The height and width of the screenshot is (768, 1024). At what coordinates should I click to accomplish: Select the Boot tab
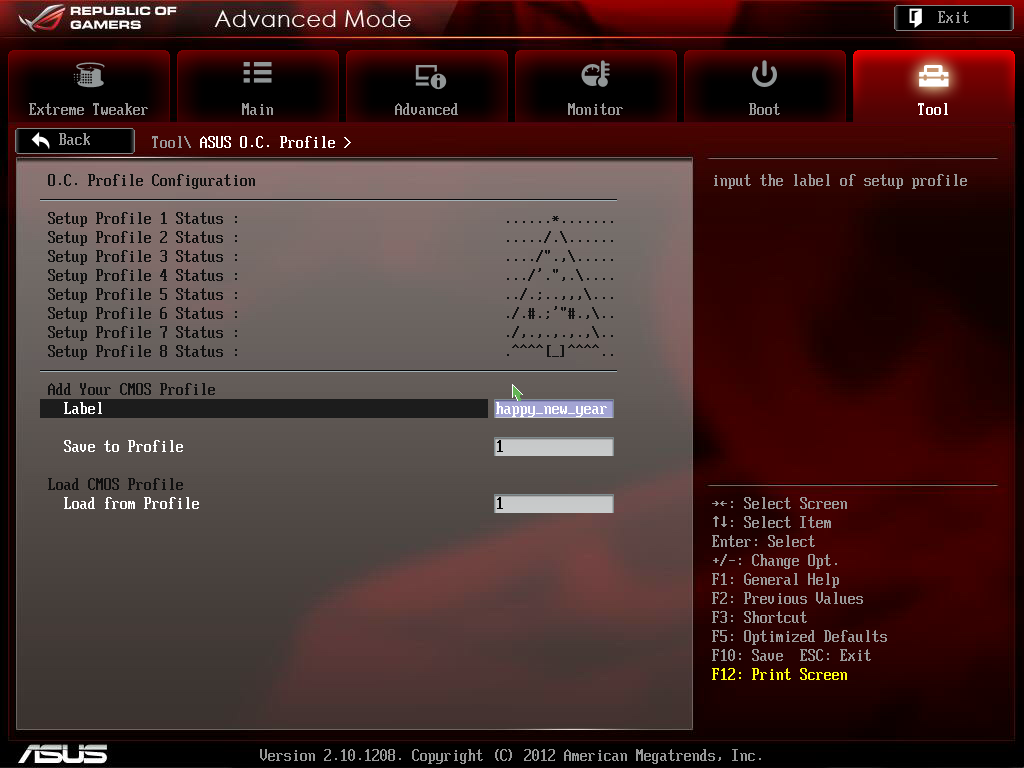pyautogui.click(x=765, y=86)
